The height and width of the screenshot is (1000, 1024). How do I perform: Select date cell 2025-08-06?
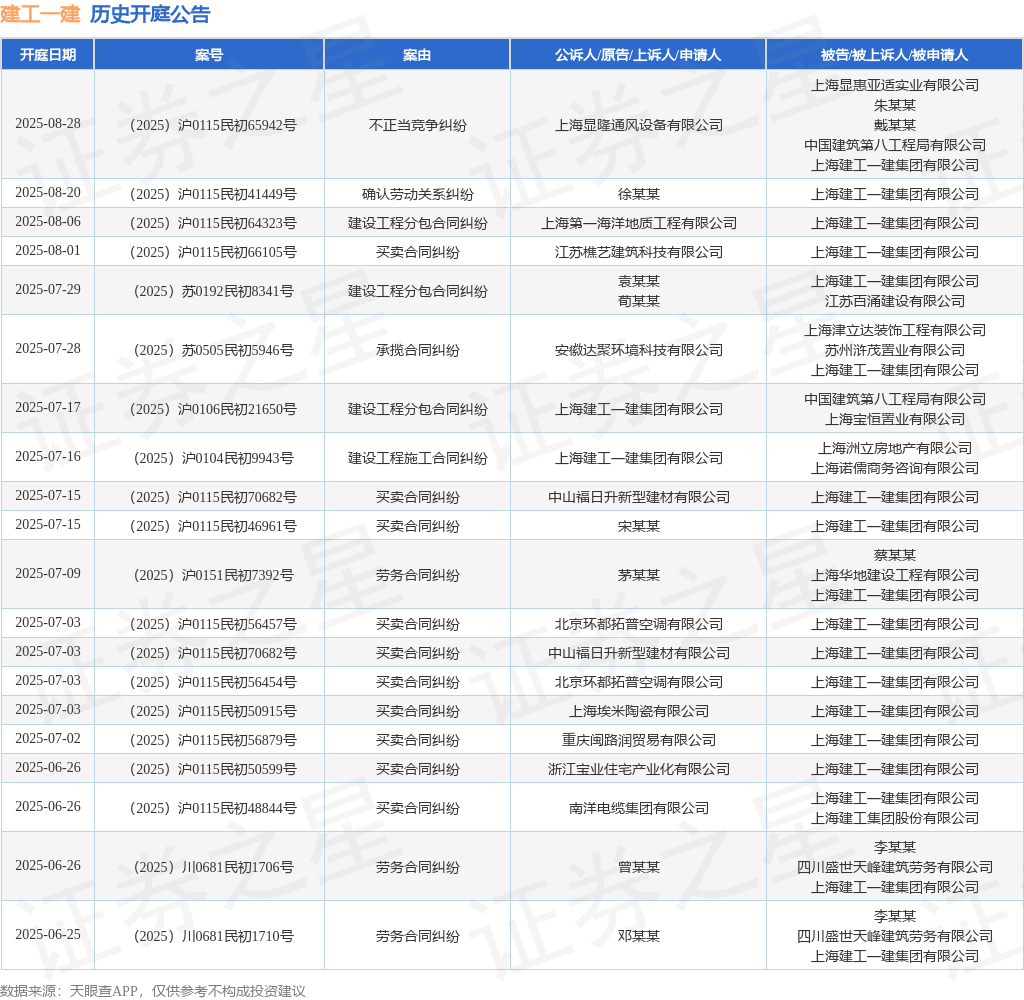(48, 221)
